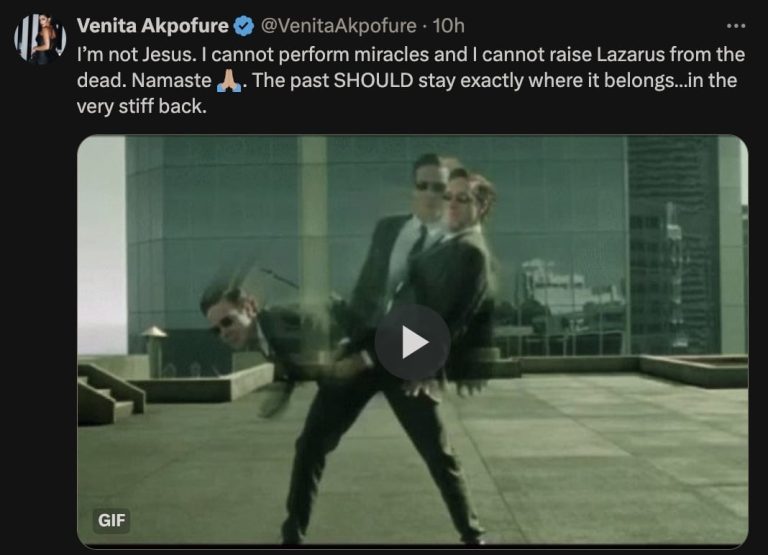Click the word Namaste in the tweet

pyautogui.click(x=171, y=81)
